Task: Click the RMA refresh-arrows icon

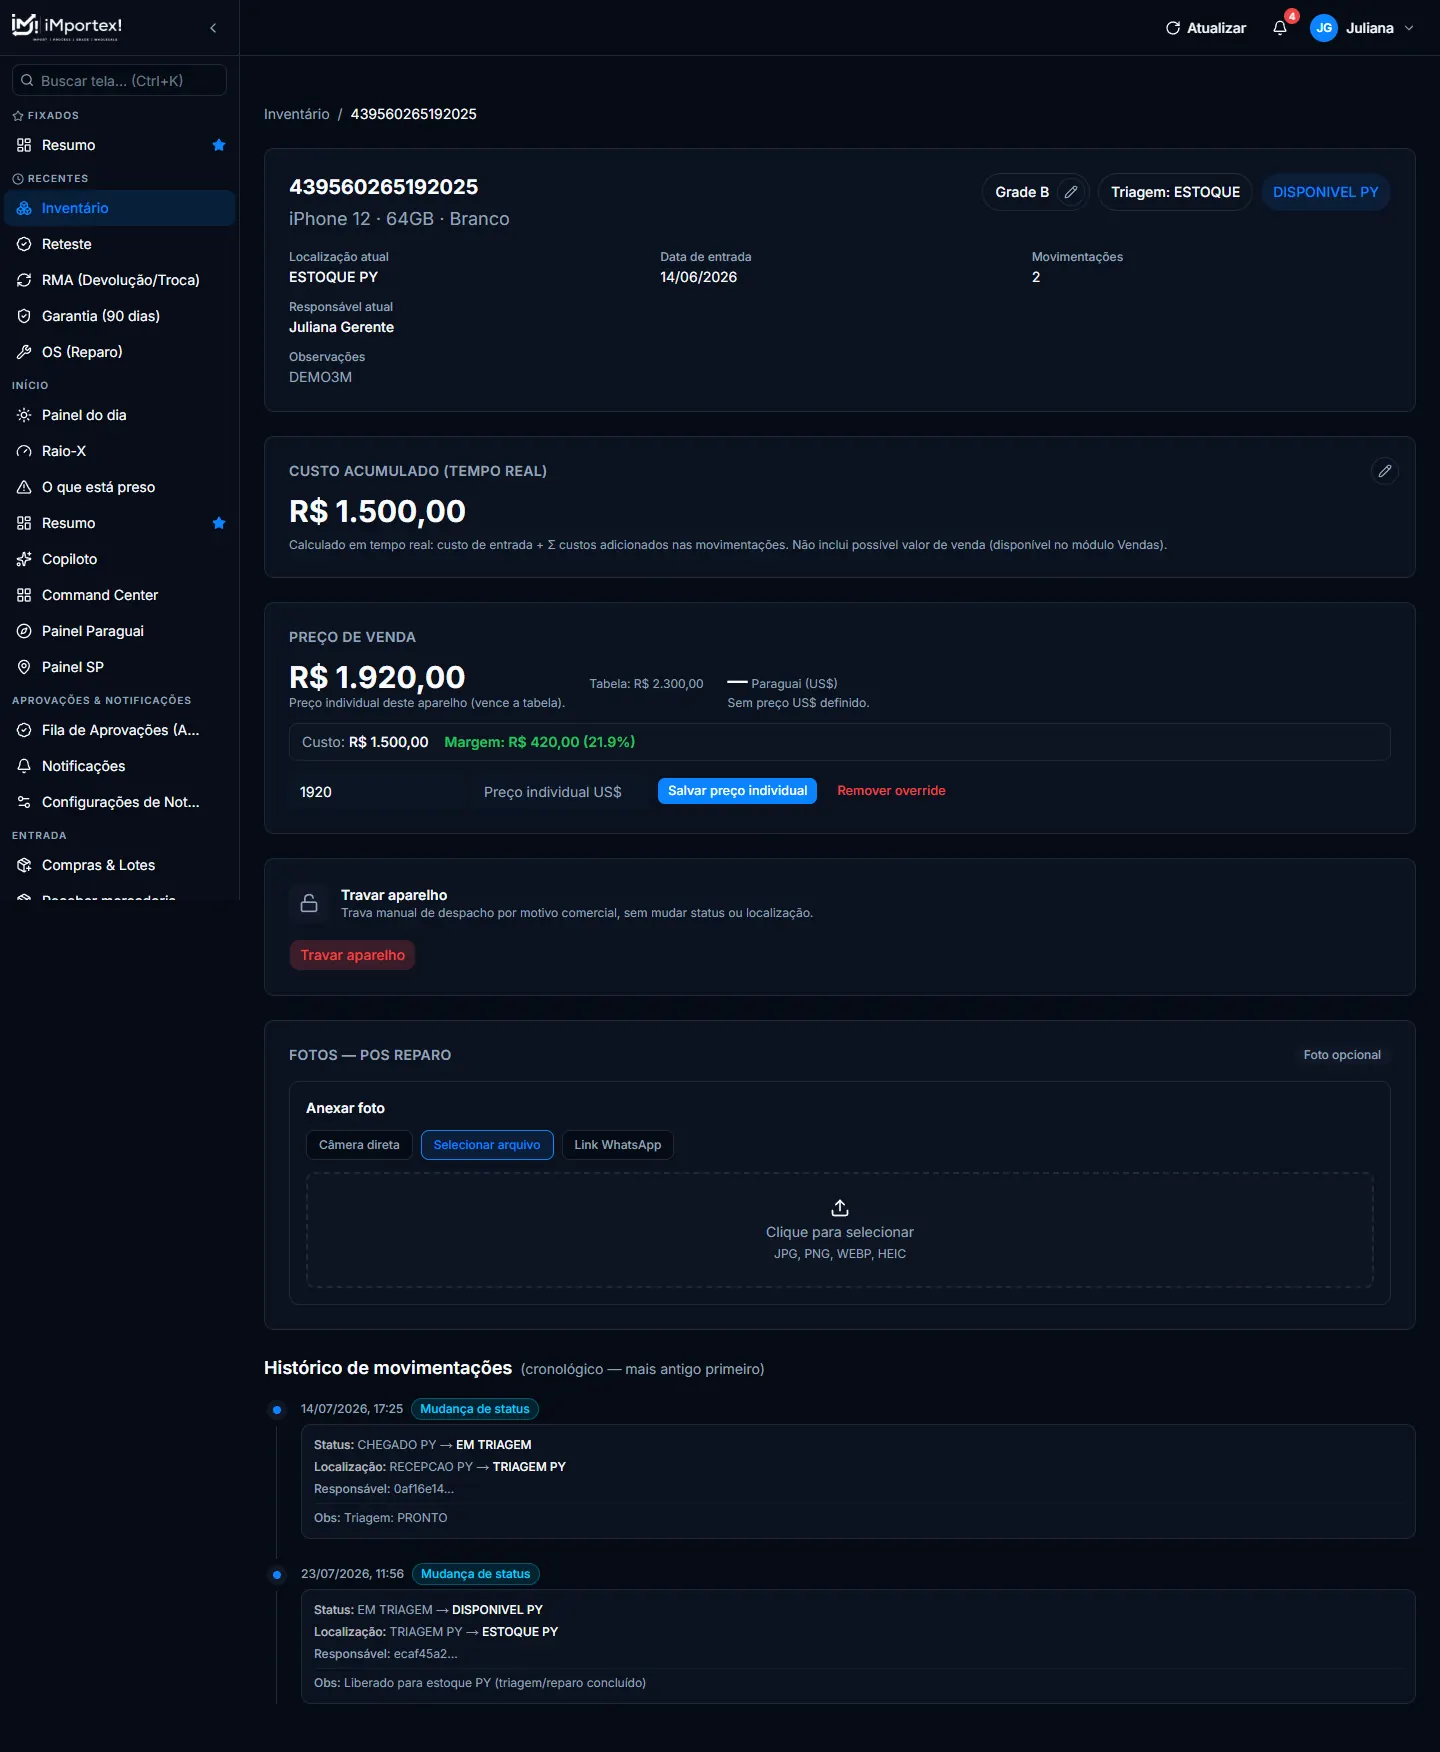Action: [24, 280]
